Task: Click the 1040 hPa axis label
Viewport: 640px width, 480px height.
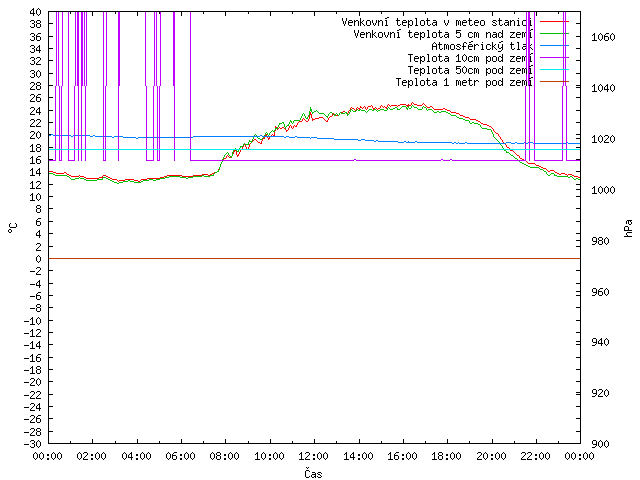Action: pyautogui.click(x=603, y=88)
